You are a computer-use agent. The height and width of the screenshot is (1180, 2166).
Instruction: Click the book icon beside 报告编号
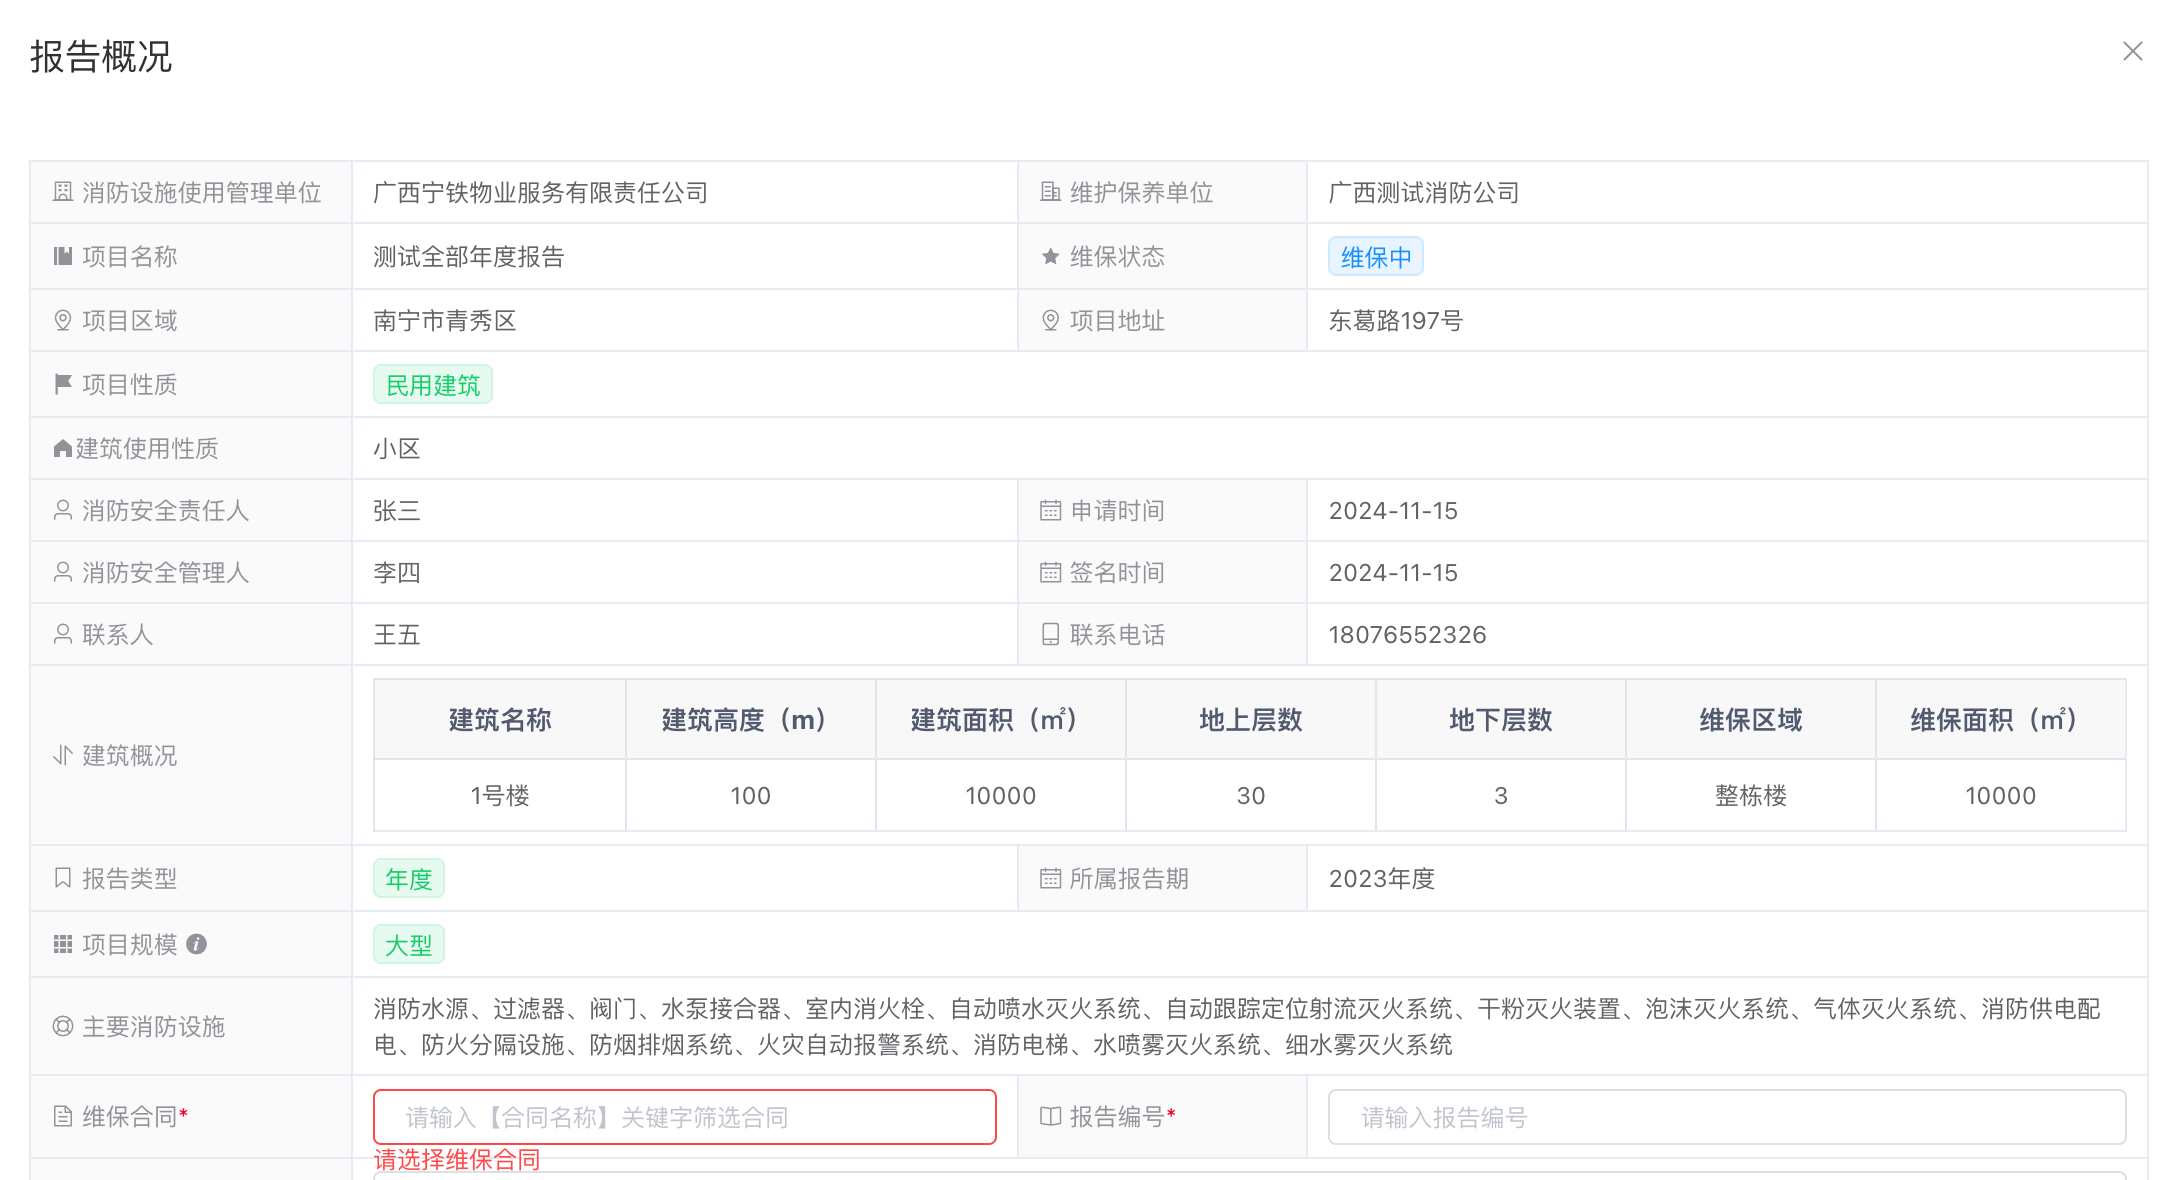pos(1050,1116)
